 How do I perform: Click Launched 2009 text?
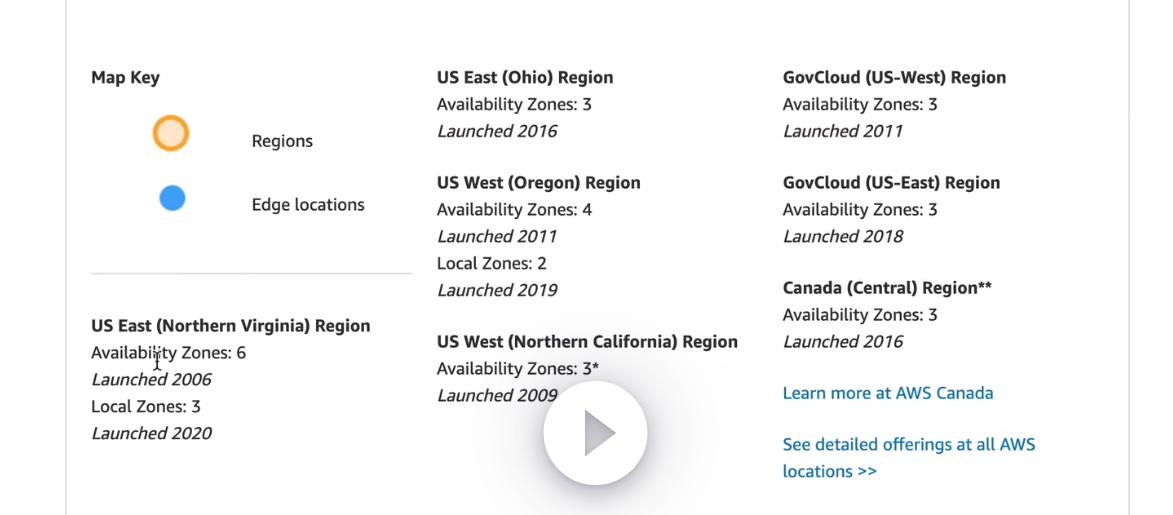pos(497,396)
